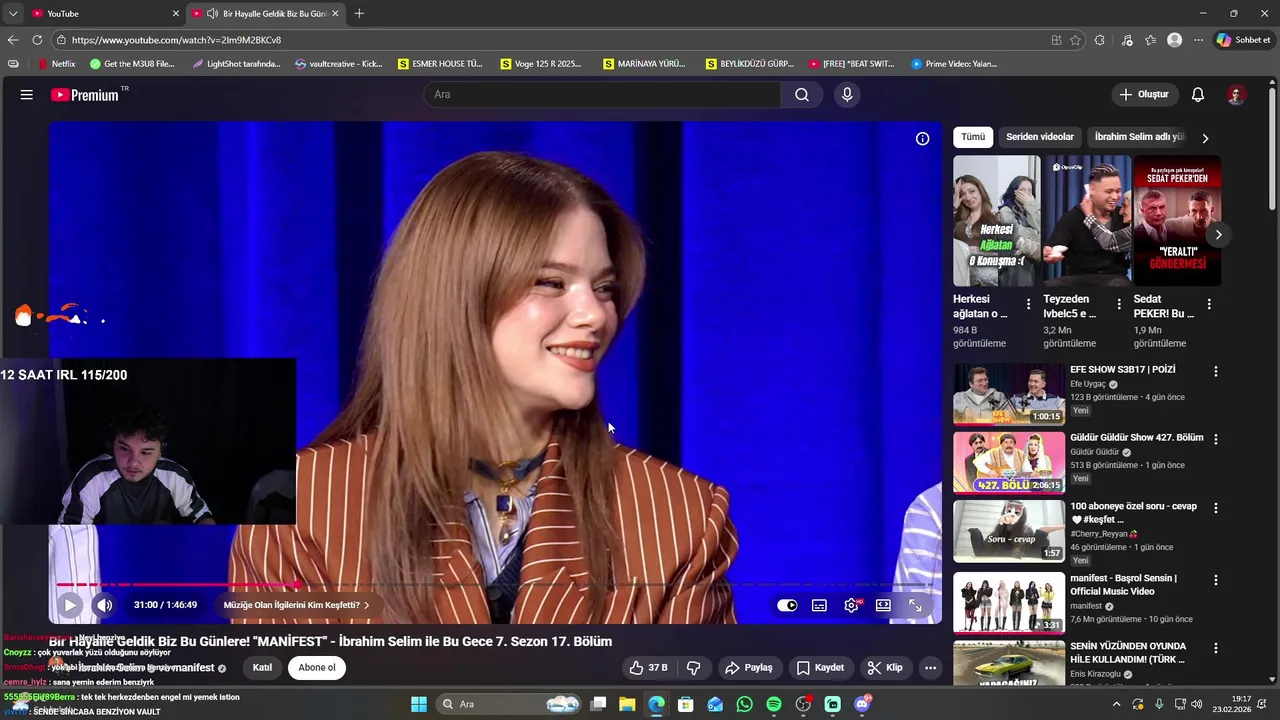This screenshot has width=1280, height=720.
Task: Switch to theater mode
Action: pos(883,605)
